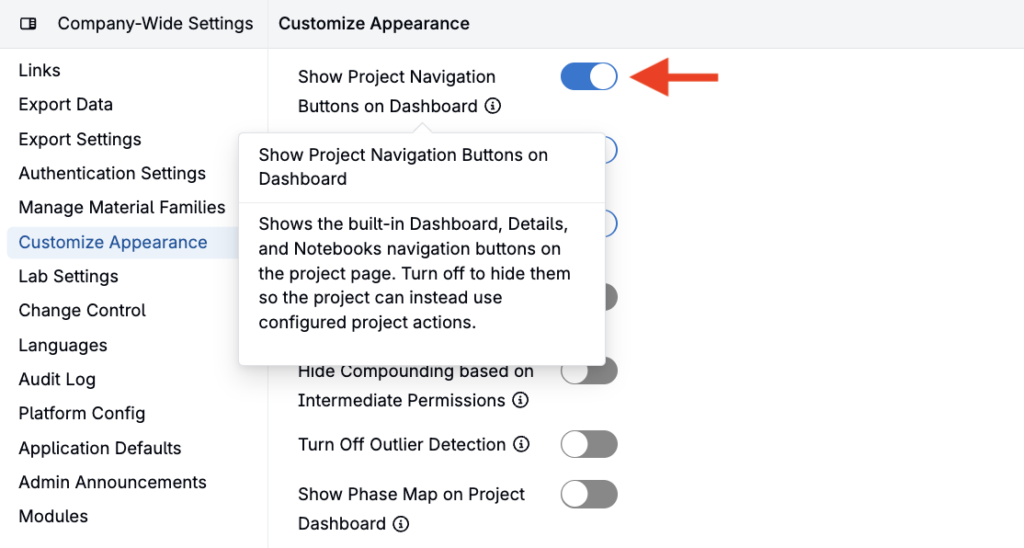This screenshot has width=1024, height=548.
Task: Open Lab Settings page
Action: [68, 276]
